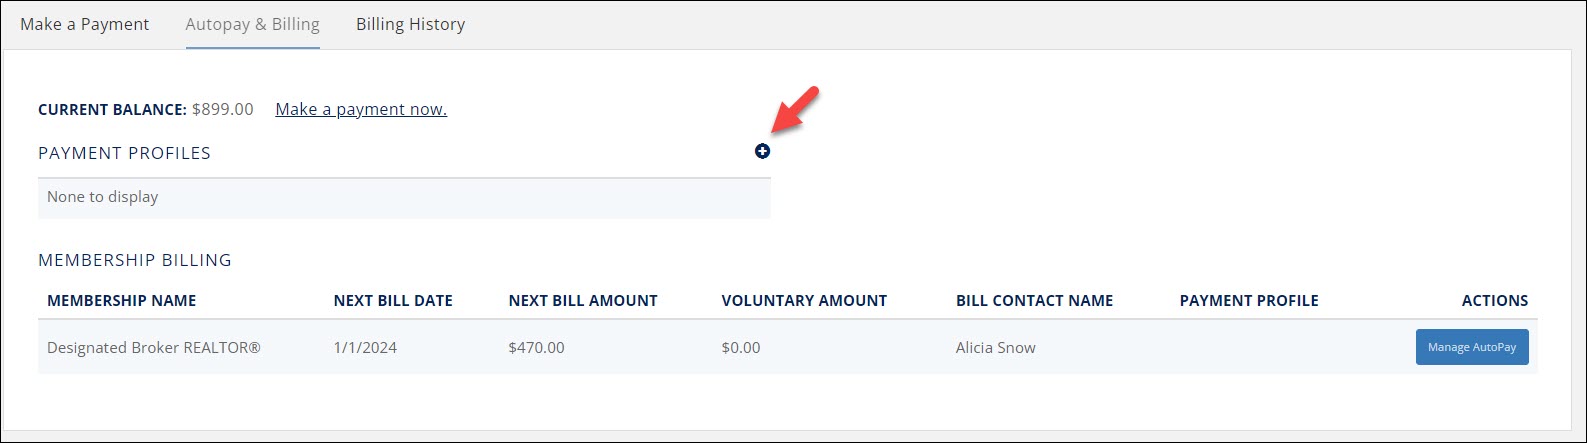Click the 1/1/2024 next bill date
Image resolution: width=1587 pixels, height=443 pixels.
[x=365, y=348]
